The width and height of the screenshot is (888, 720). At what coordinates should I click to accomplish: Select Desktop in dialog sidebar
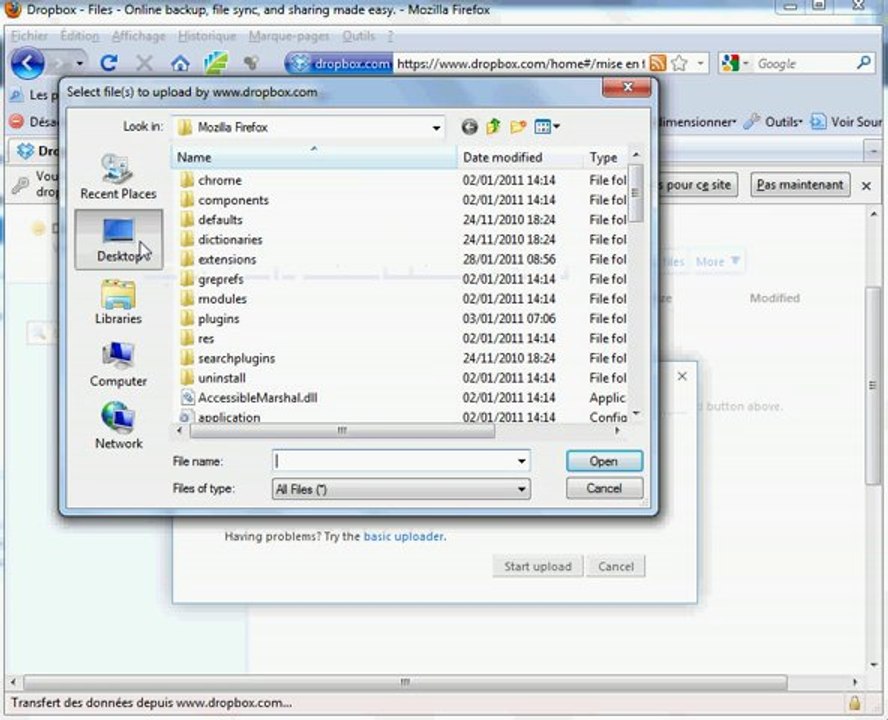coord(118,239)
